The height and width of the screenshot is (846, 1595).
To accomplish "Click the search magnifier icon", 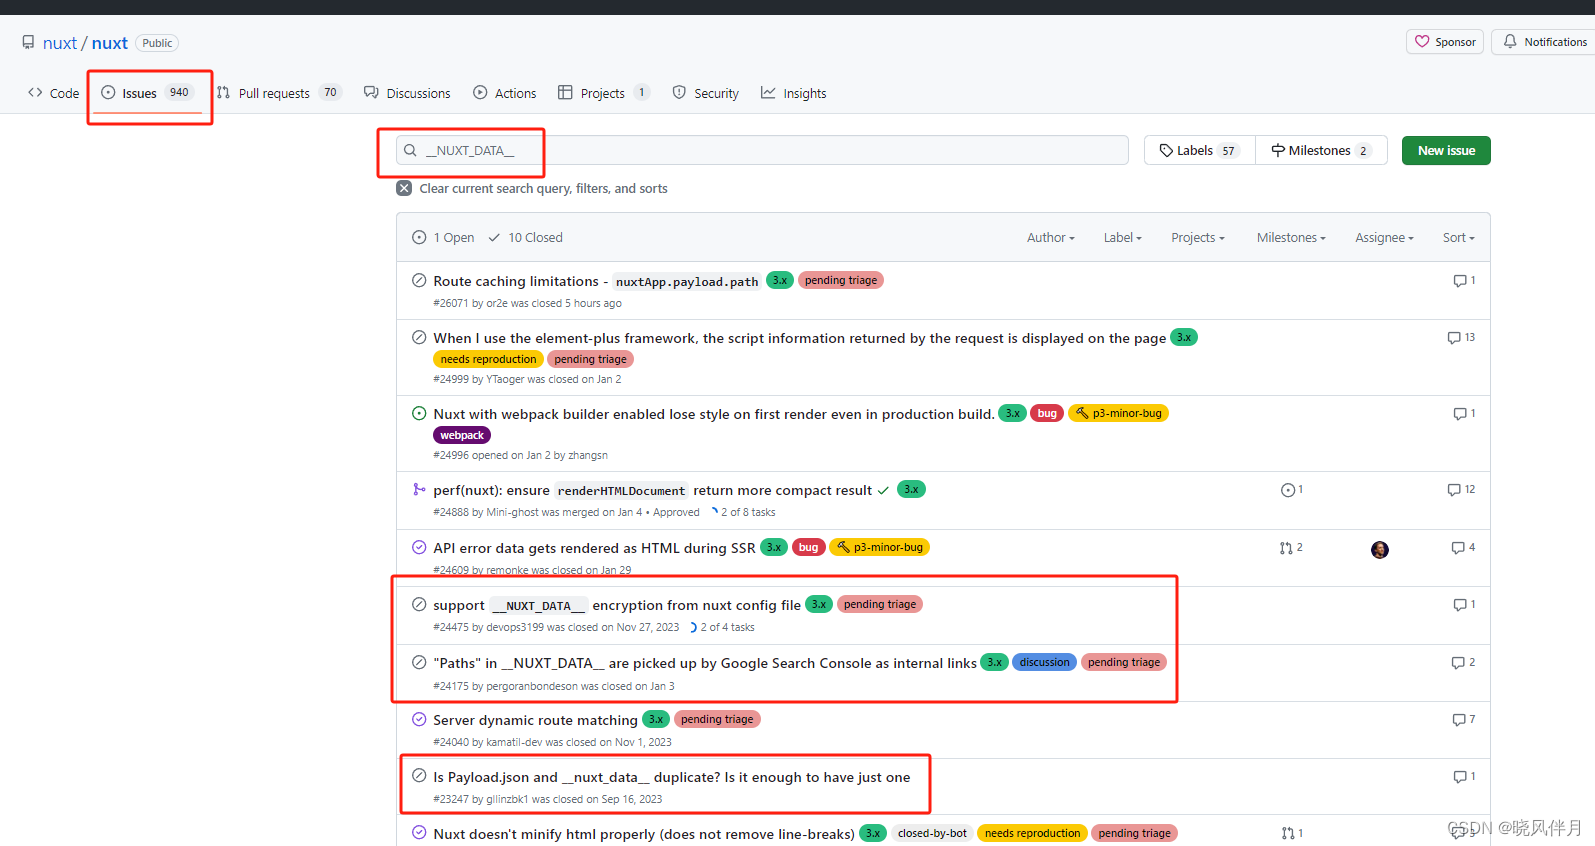I will click(410, 150).
